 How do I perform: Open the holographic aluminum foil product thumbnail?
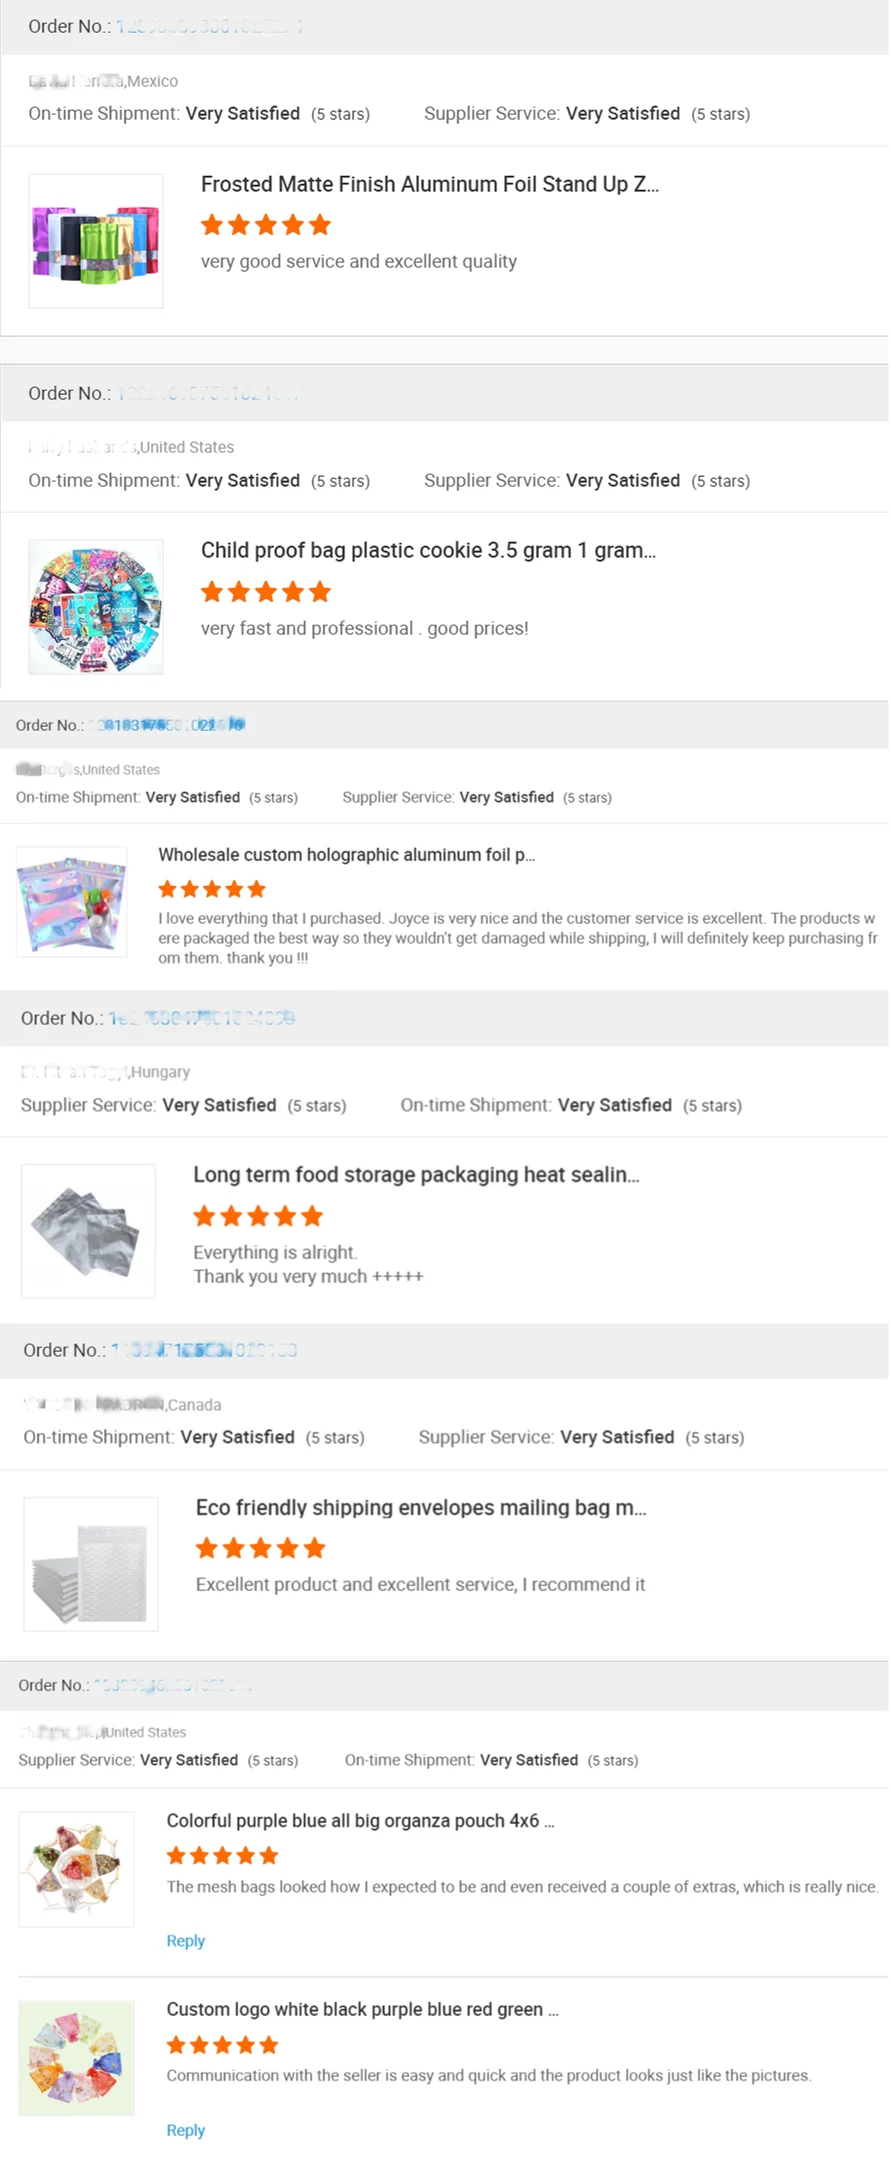72,902
